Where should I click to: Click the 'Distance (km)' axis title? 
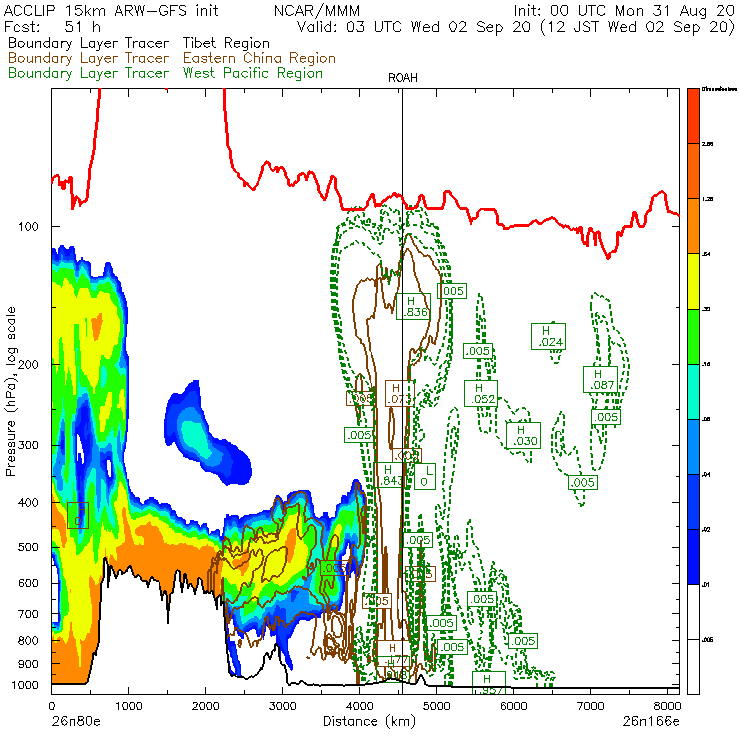(370, 721)
